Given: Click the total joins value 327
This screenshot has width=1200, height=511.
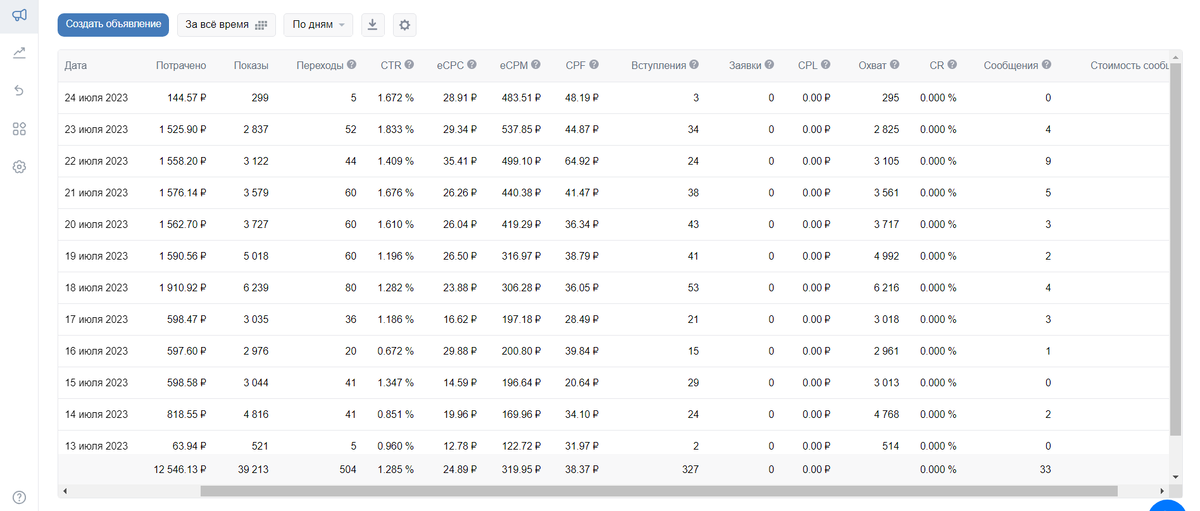Looking at the screenshot, I should point(691,468).
